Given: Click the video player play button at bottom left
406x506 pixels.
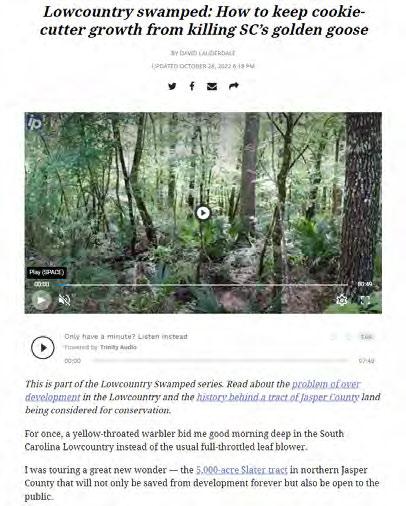Looking at the screenshot, I should 41,300.
